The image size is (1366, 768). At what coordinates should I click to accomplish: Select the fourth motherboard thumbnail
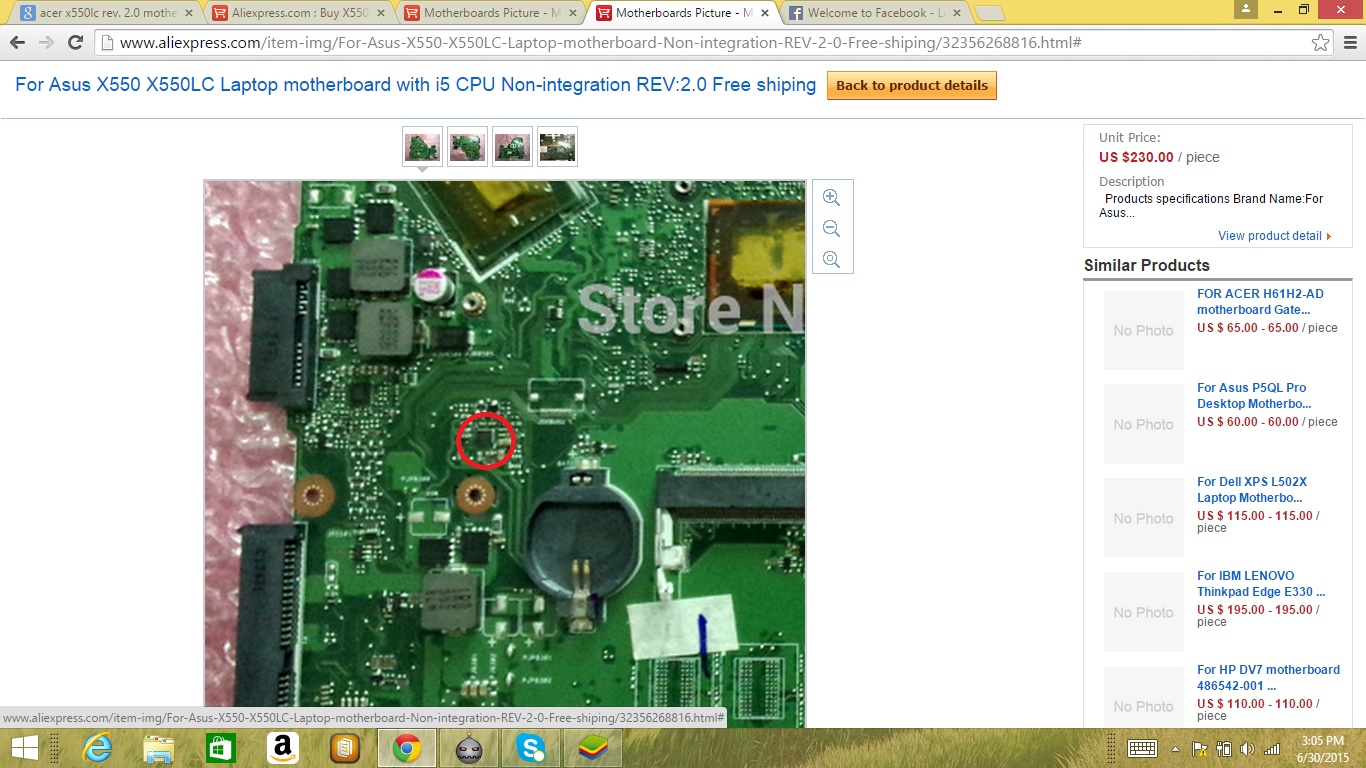point(557,146)
